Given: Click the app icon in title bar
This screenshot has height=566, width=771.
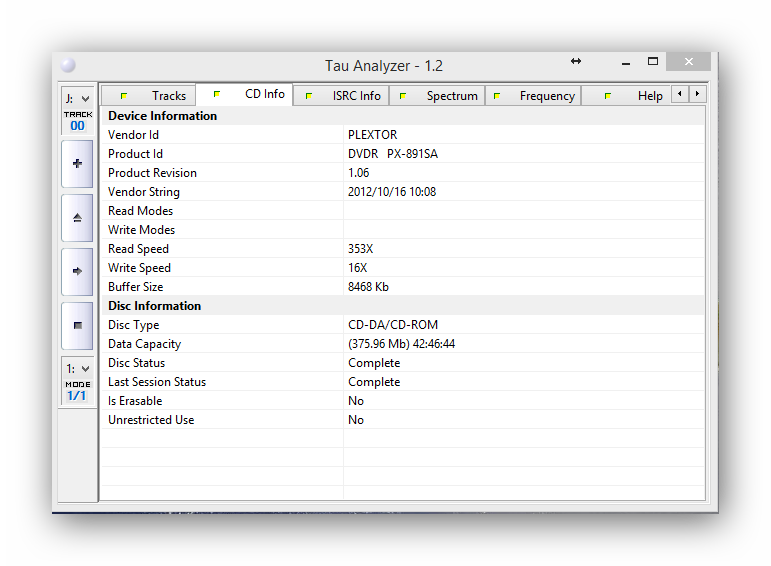Looking at the screenshot, I should point(67,66).
